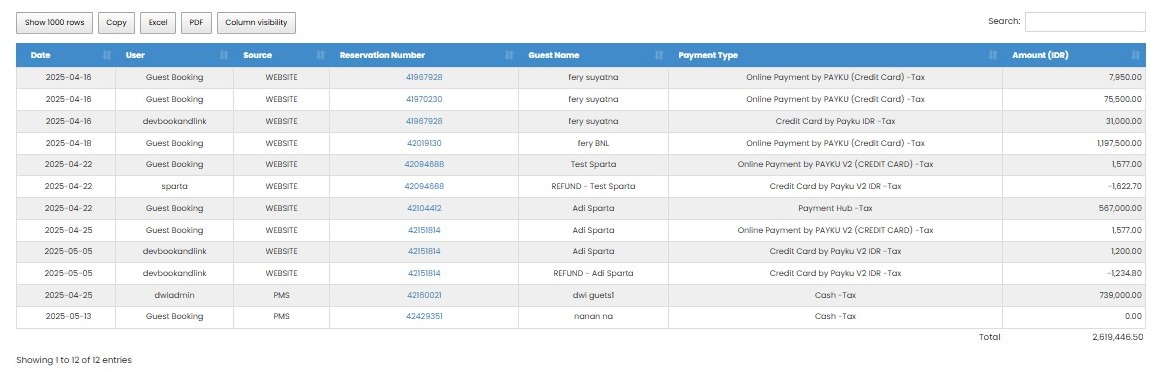Viewport: 1159px width, 378px height.
Task: Select the amount cell '739,000.00'
Action: 1074,295
